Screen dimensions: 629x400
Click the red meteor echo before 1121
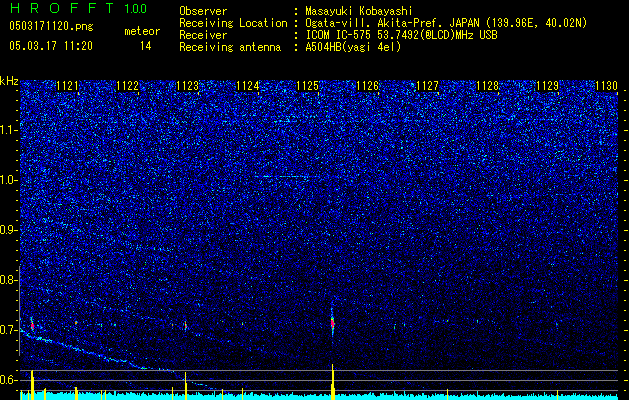[32, 325]
